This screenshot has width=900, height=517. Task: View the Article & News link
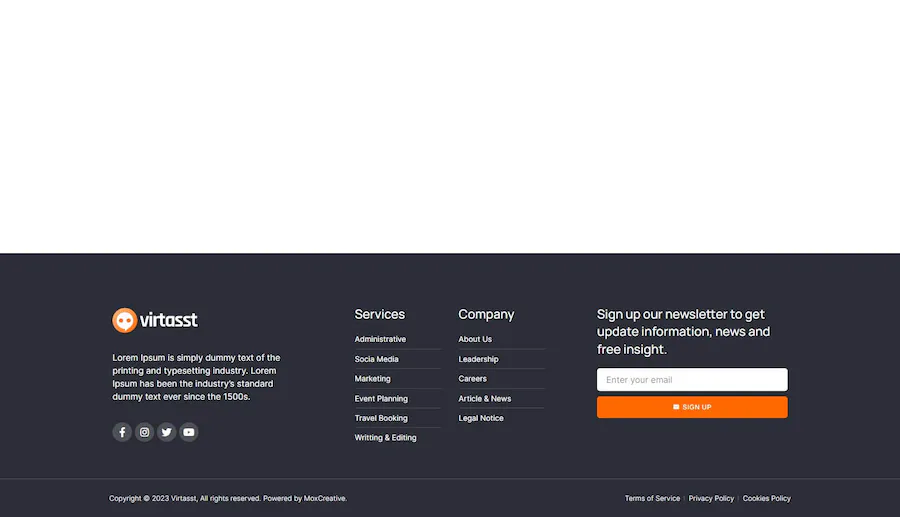484,398
